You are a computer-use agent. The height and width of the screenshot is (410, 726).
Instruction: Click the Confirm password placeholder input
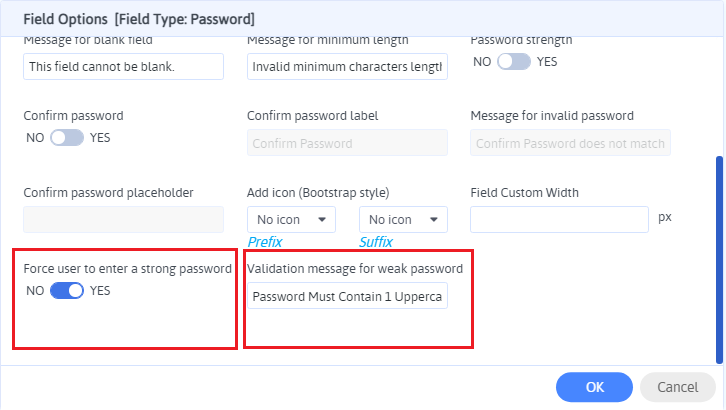(x=123, y=219)
